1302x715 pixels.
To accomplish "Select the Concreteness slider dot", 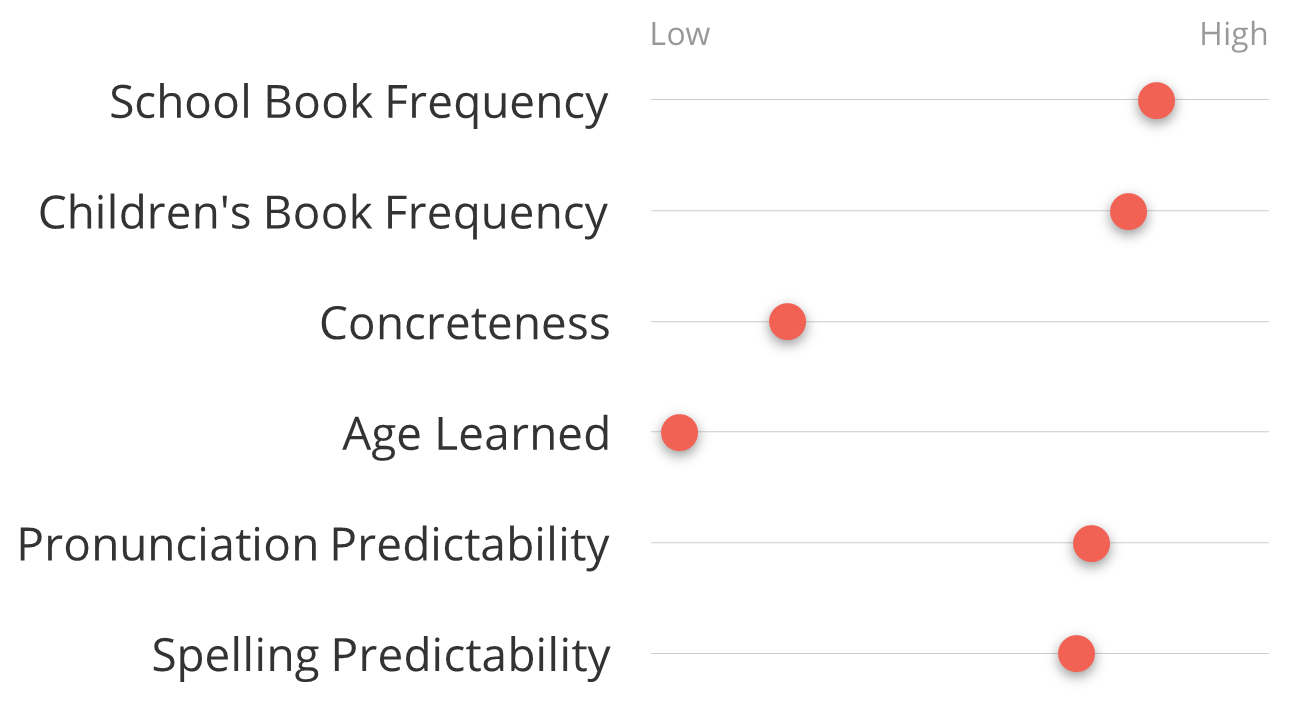I will click(x=787, y=322).
